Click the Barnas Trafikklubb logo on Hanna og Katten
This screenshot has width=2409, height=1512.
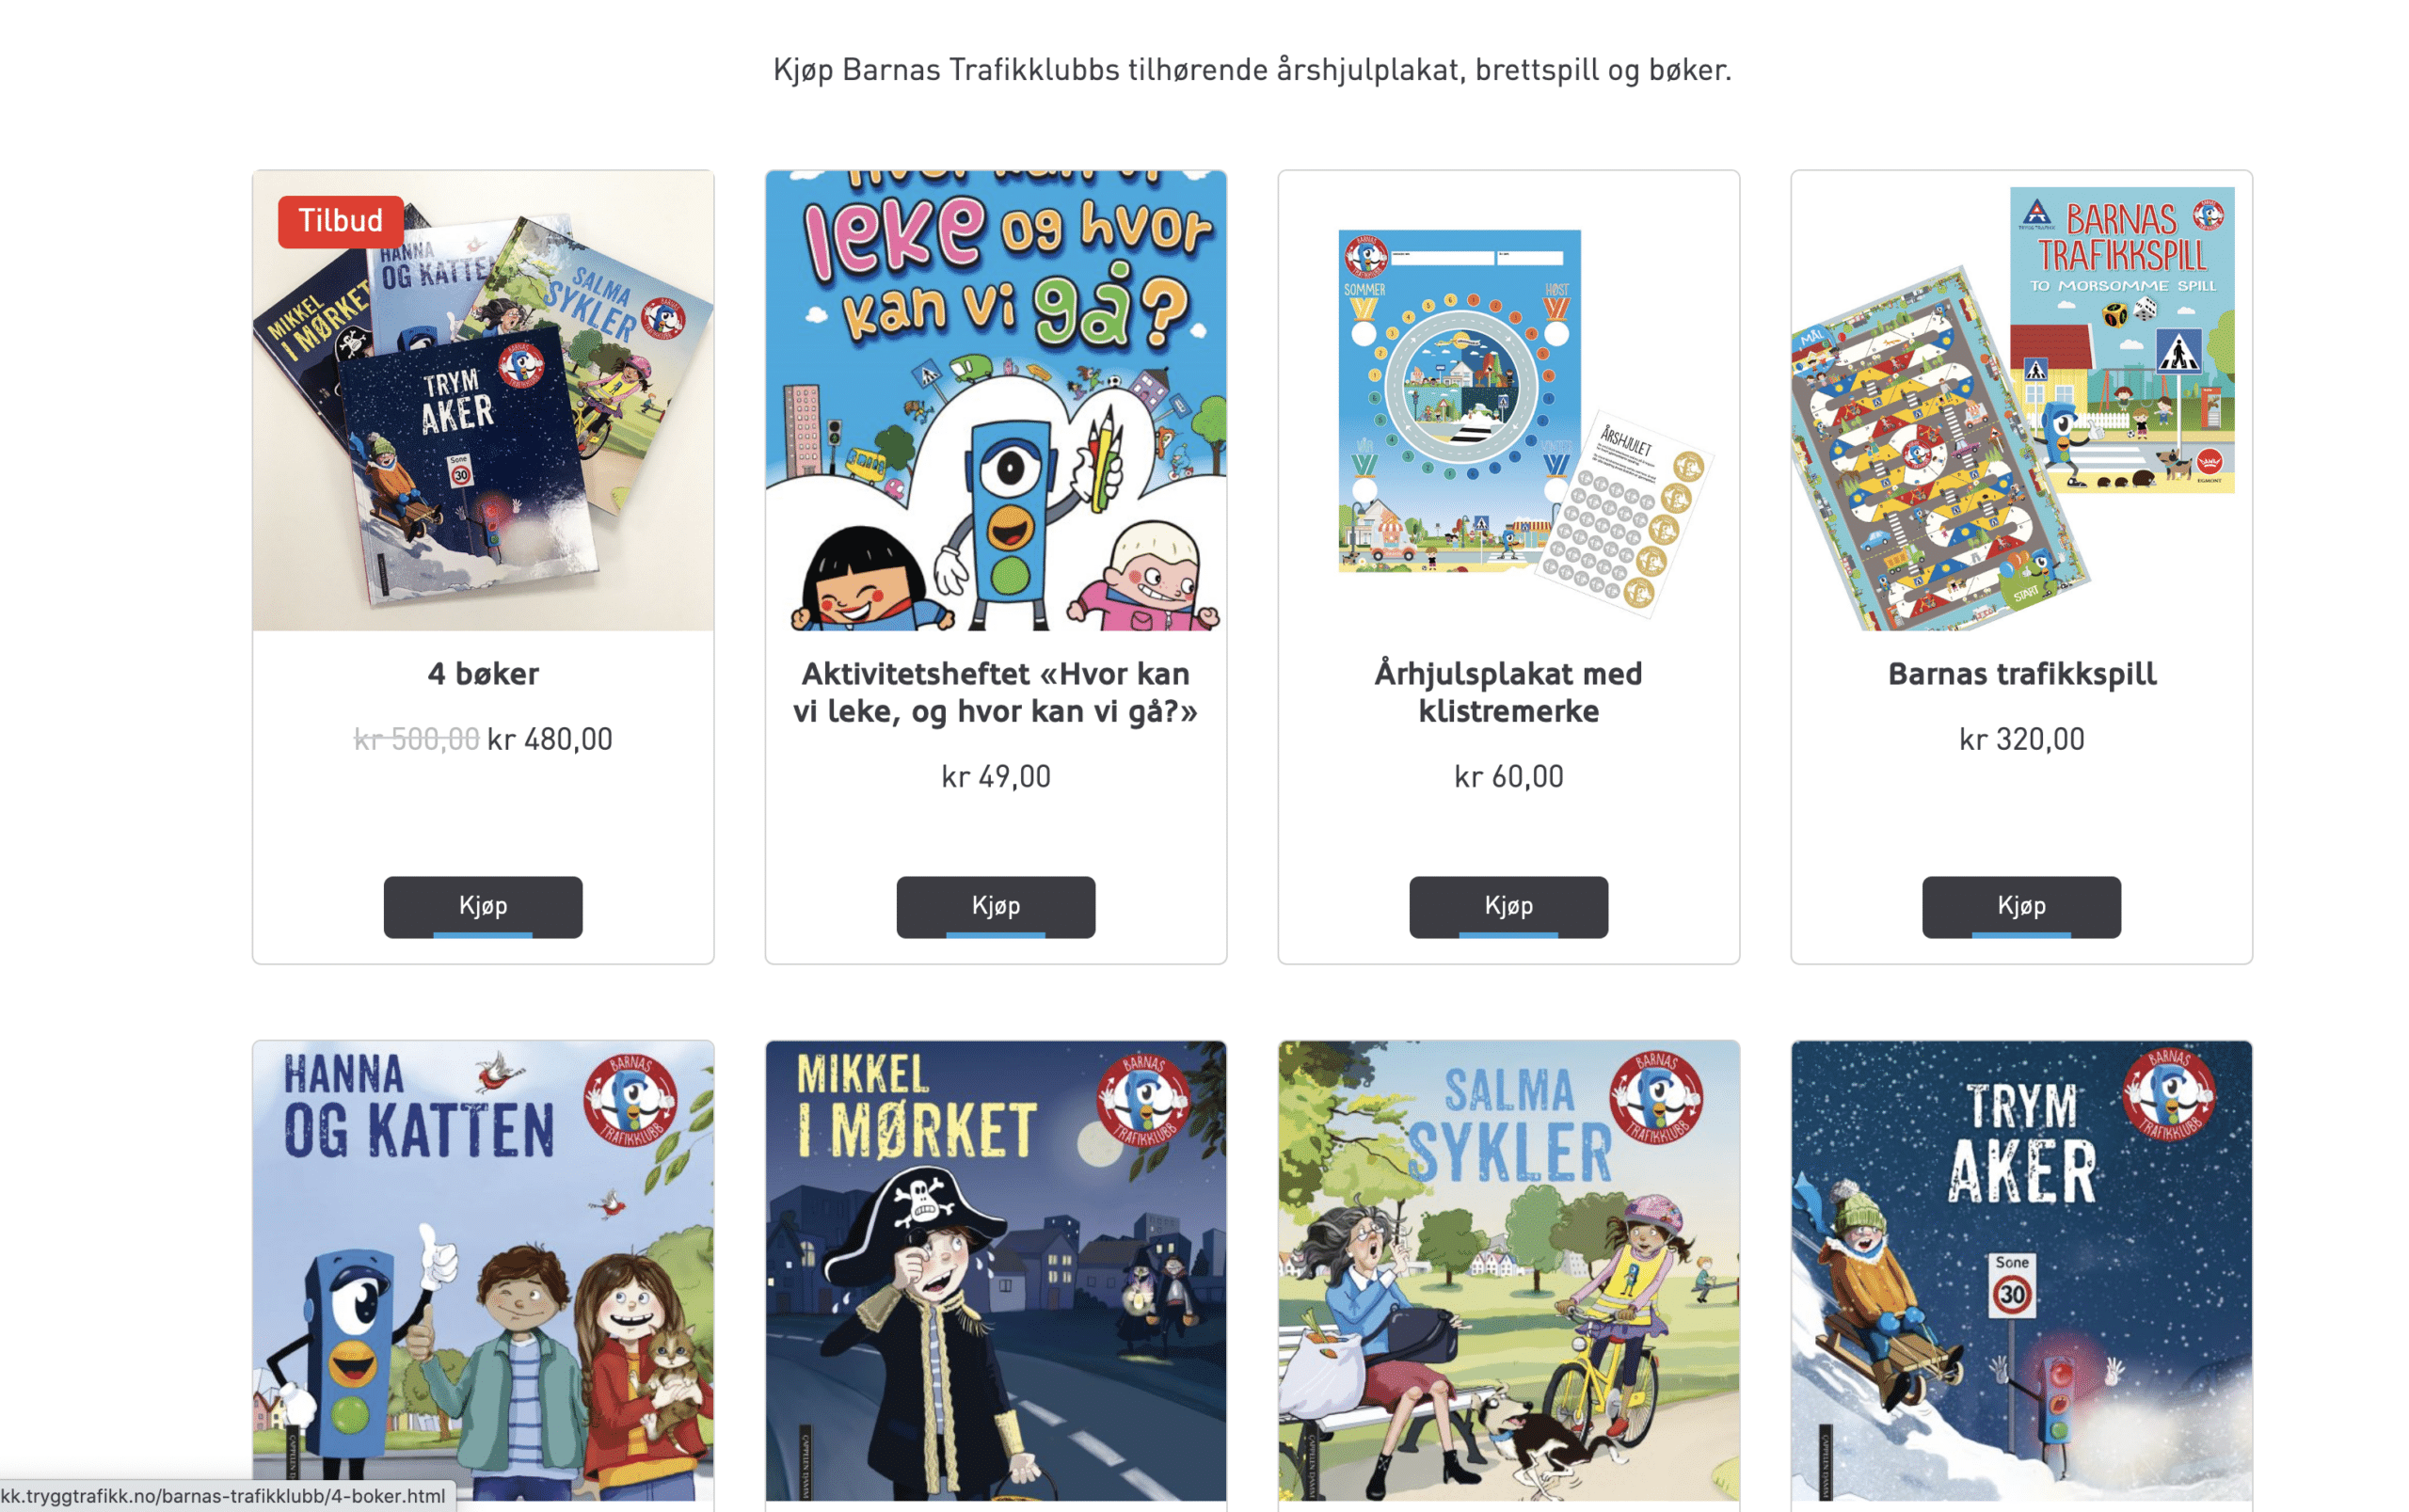pyautogui.click(x=630, y=1100)
